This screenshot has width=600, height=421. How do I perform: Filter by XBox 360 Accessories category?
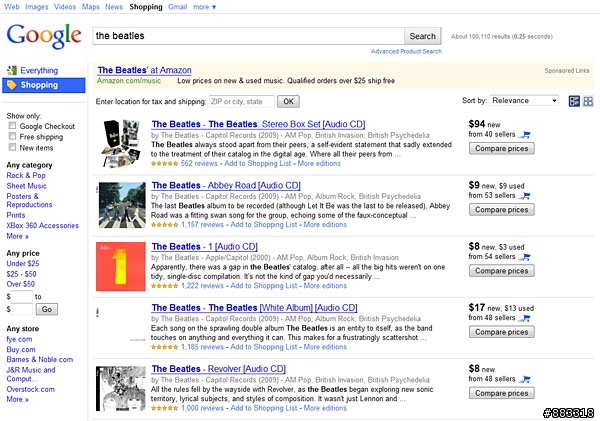pos(42,225)
